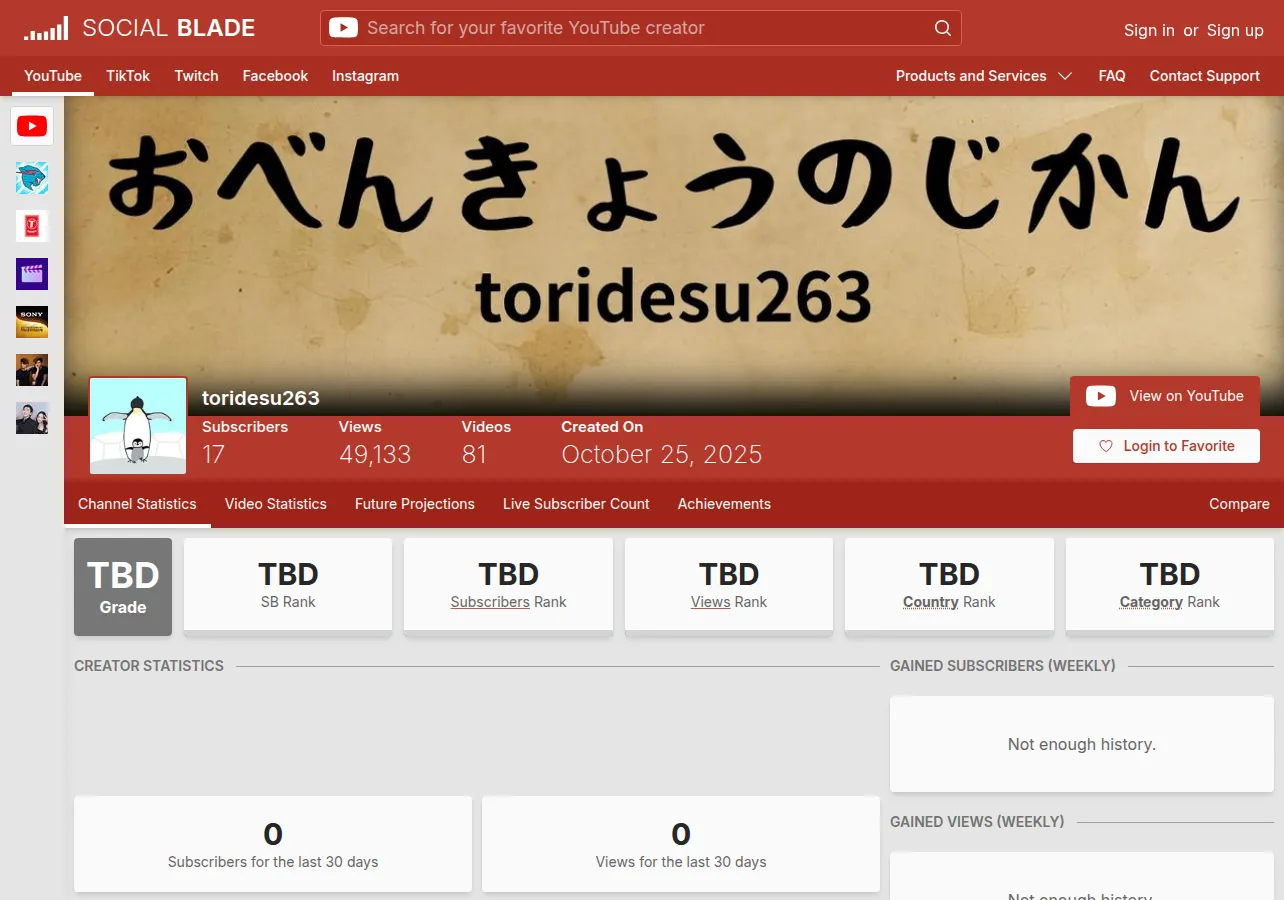
Task: Click the Sign up link
Action: point(1235,30)
